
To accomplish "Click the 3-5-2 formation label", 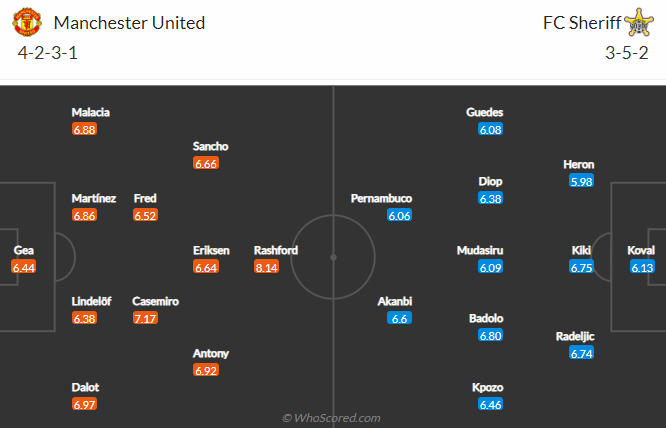I will (626, 52).
